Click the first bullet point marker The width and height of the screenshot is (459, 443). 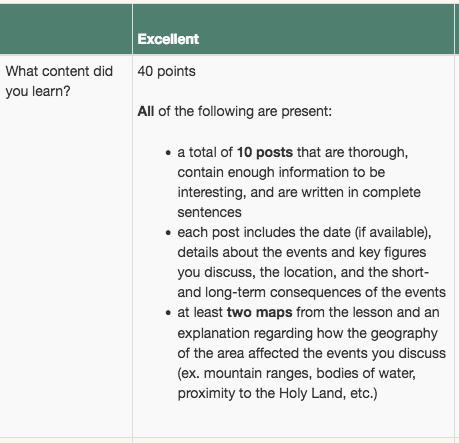(168, 153)
